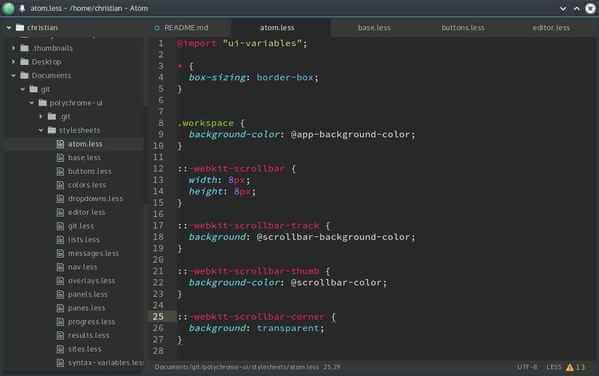Click the christian folder icon
Viewport: 599px width, 376px height.
point(20,28)
